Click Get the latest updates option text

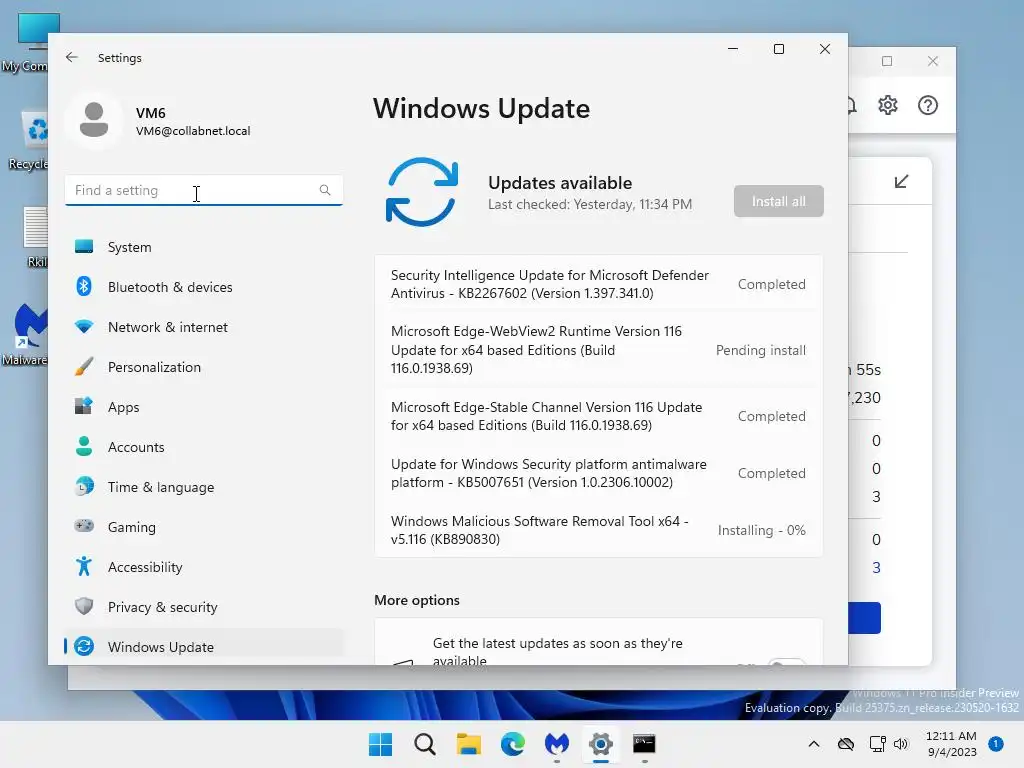(557, 652)
